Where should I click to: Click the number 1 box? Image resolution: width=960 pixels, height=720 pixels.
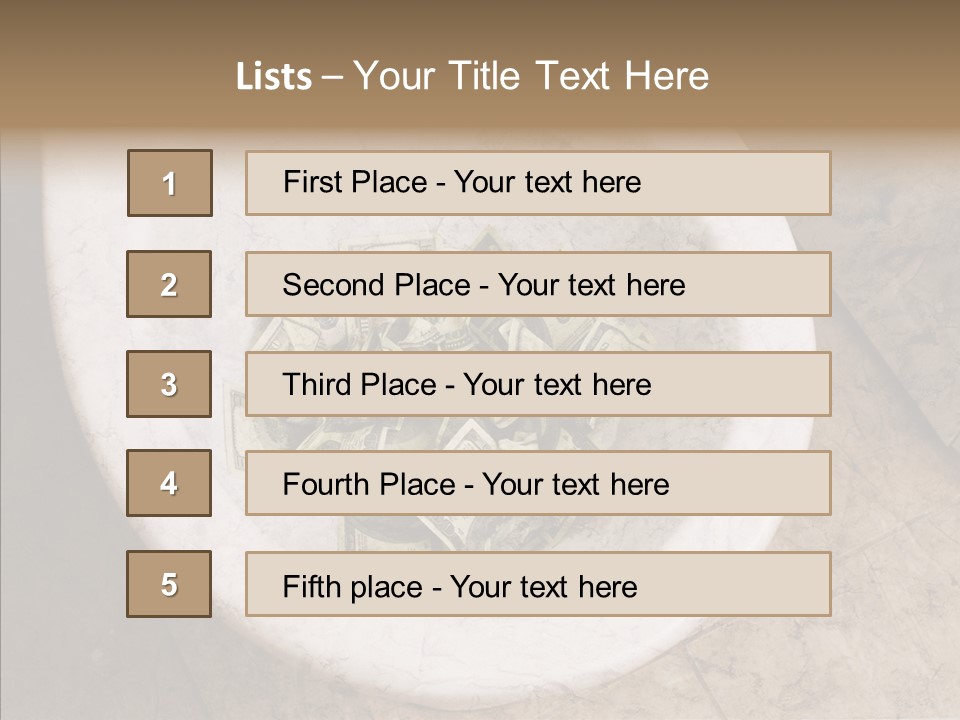click(x=170, y=183)
